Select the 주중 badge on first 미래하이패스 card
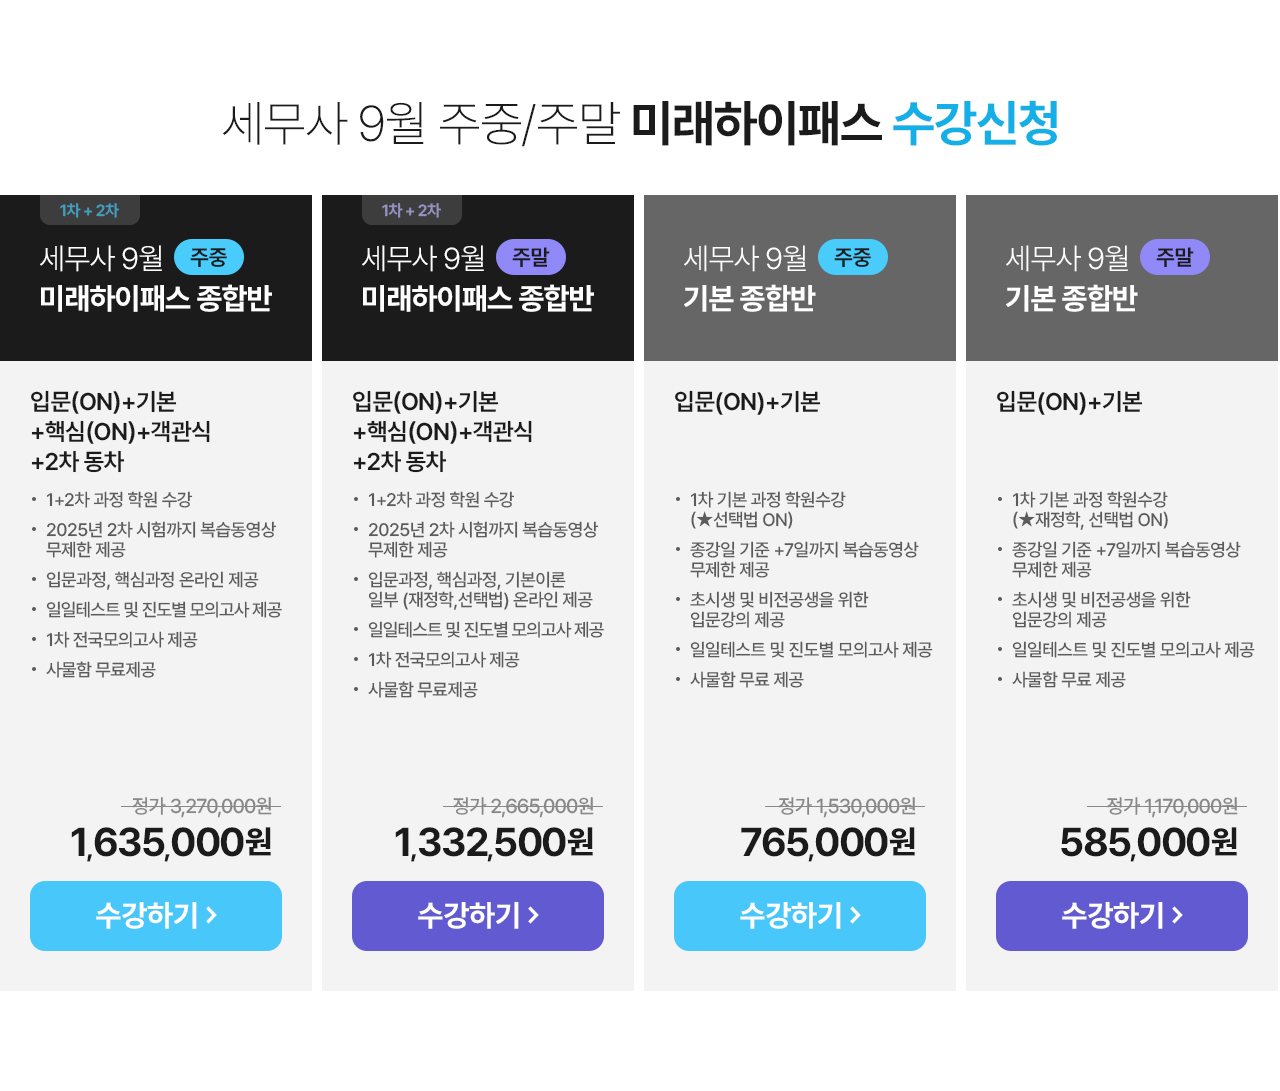1280x1091 pixels. pos(209,258)
